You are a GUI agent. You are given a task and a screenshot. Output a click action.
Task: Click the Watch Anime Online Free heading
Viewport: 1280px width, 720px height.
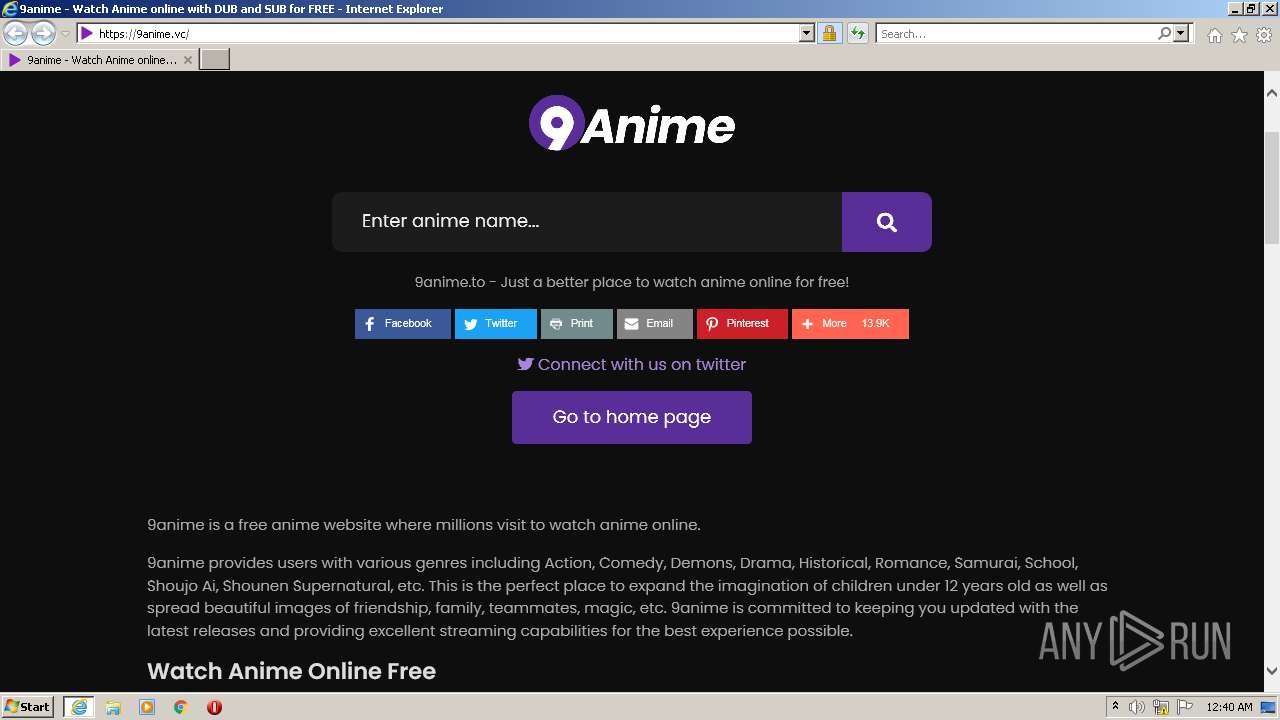tap(291, 670)
